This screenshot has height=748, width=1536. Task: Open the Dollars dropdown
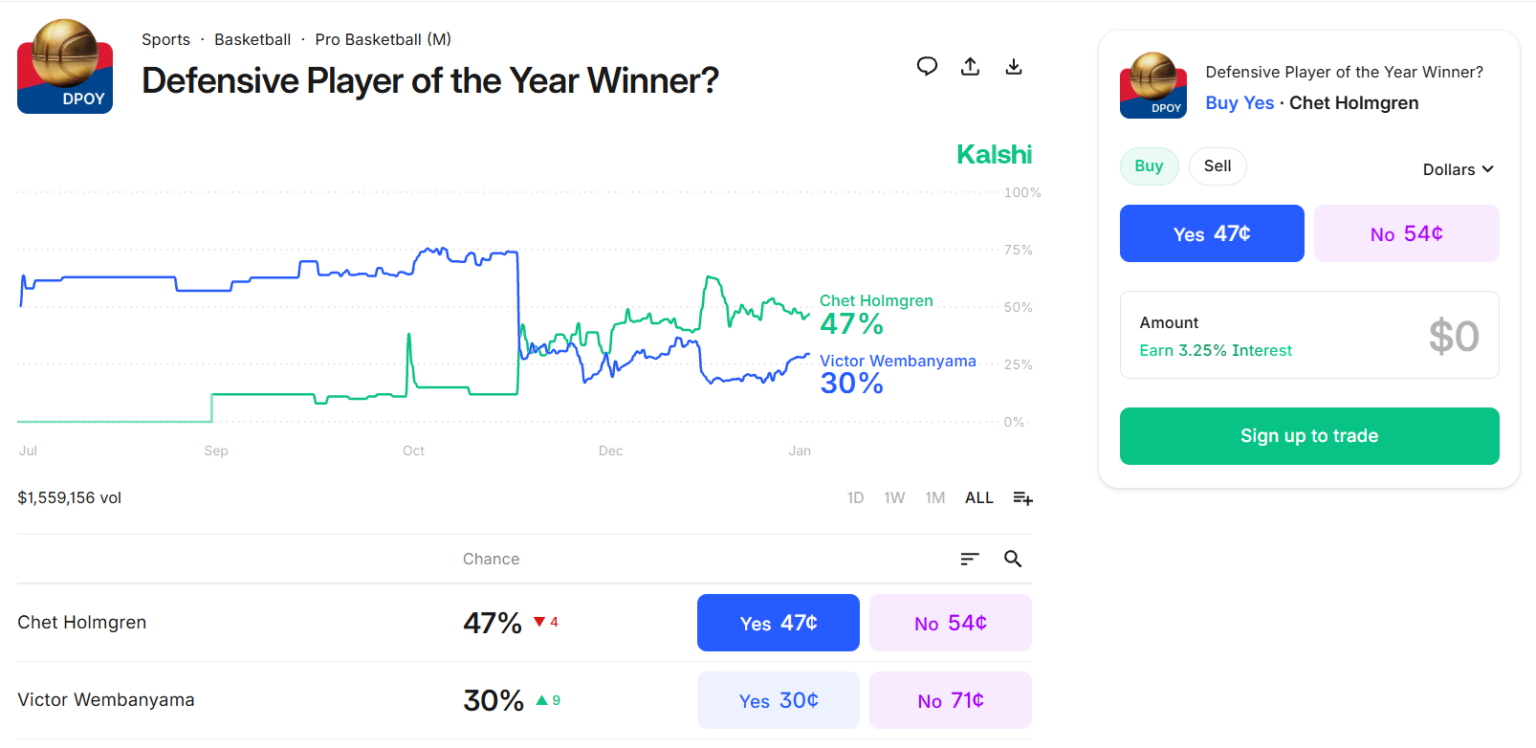click(x=1457, y=169)
